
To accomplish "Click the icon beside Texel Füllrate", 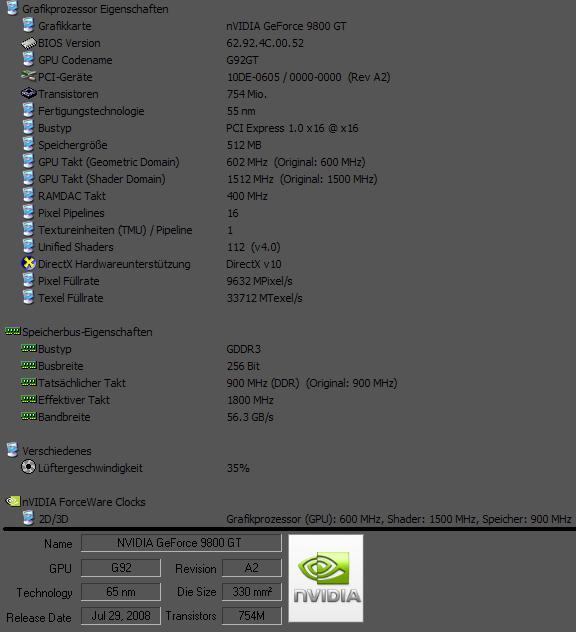I will [x=28, y=297].
